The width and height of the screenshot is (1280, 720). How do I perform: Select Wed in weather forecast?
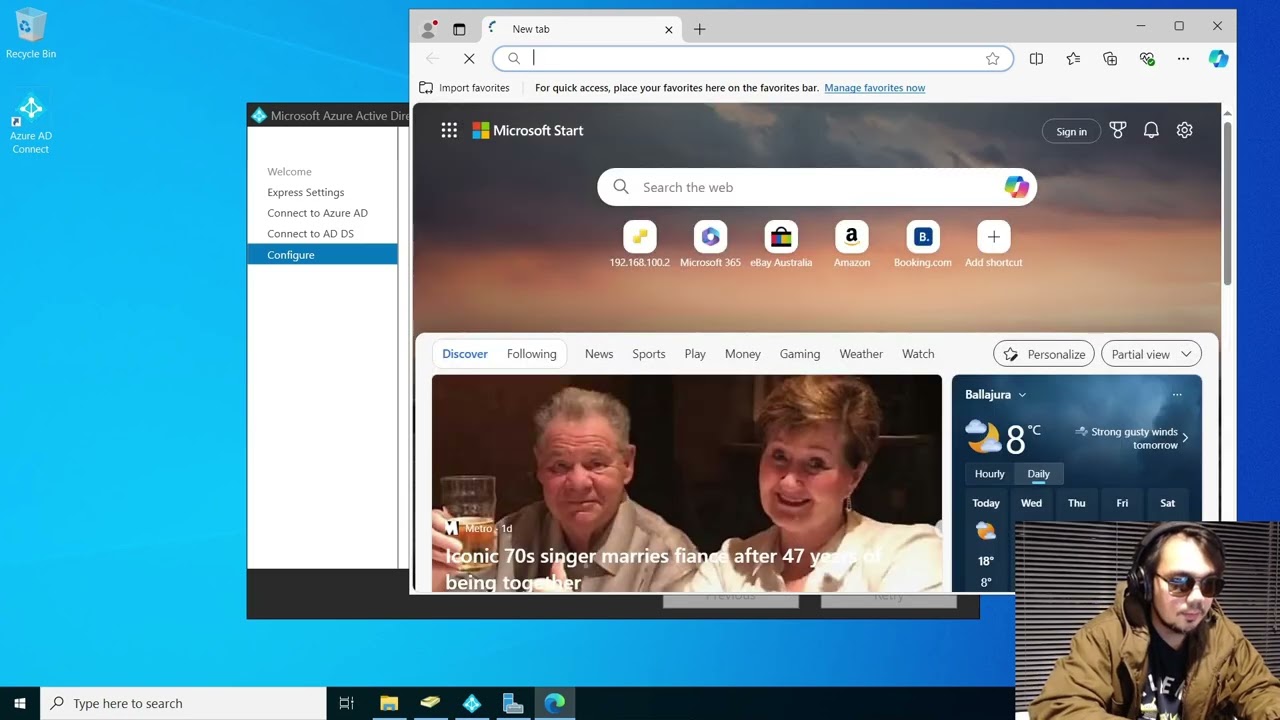point(1031,503)
